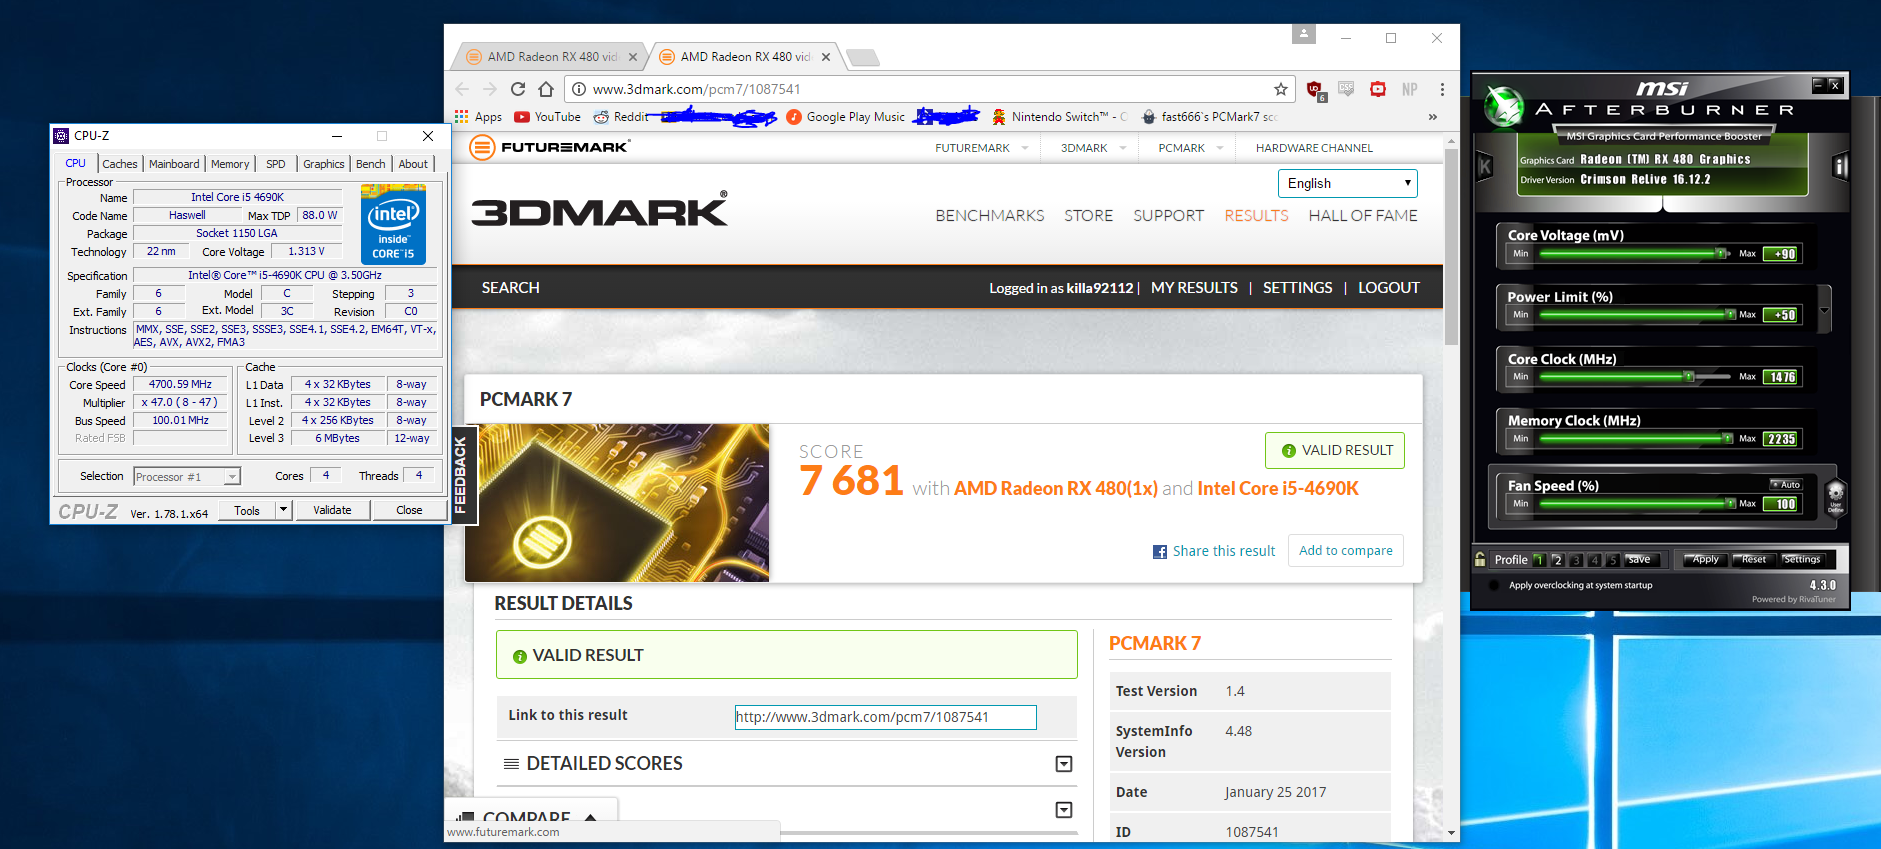The height and width of the screenshot is (849, 1881).
Task: Click the NP extension icon
Action: pos(1410,89)
